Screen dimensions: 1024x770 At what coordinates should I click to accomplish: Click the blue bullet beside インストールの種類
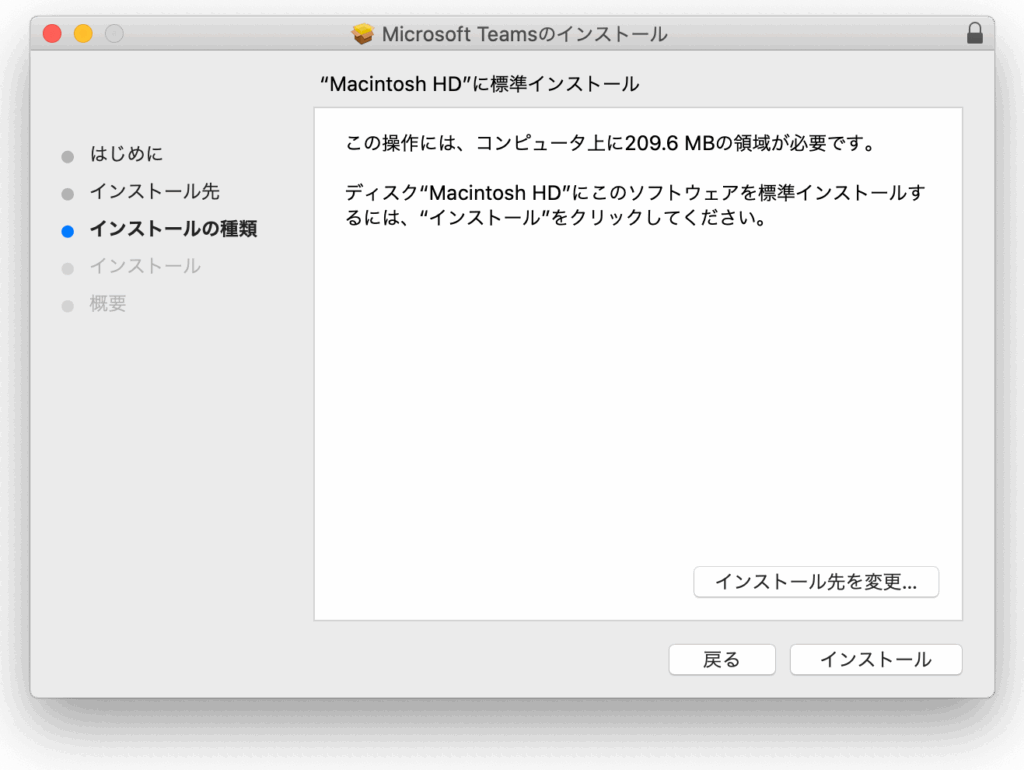(68, 231)
